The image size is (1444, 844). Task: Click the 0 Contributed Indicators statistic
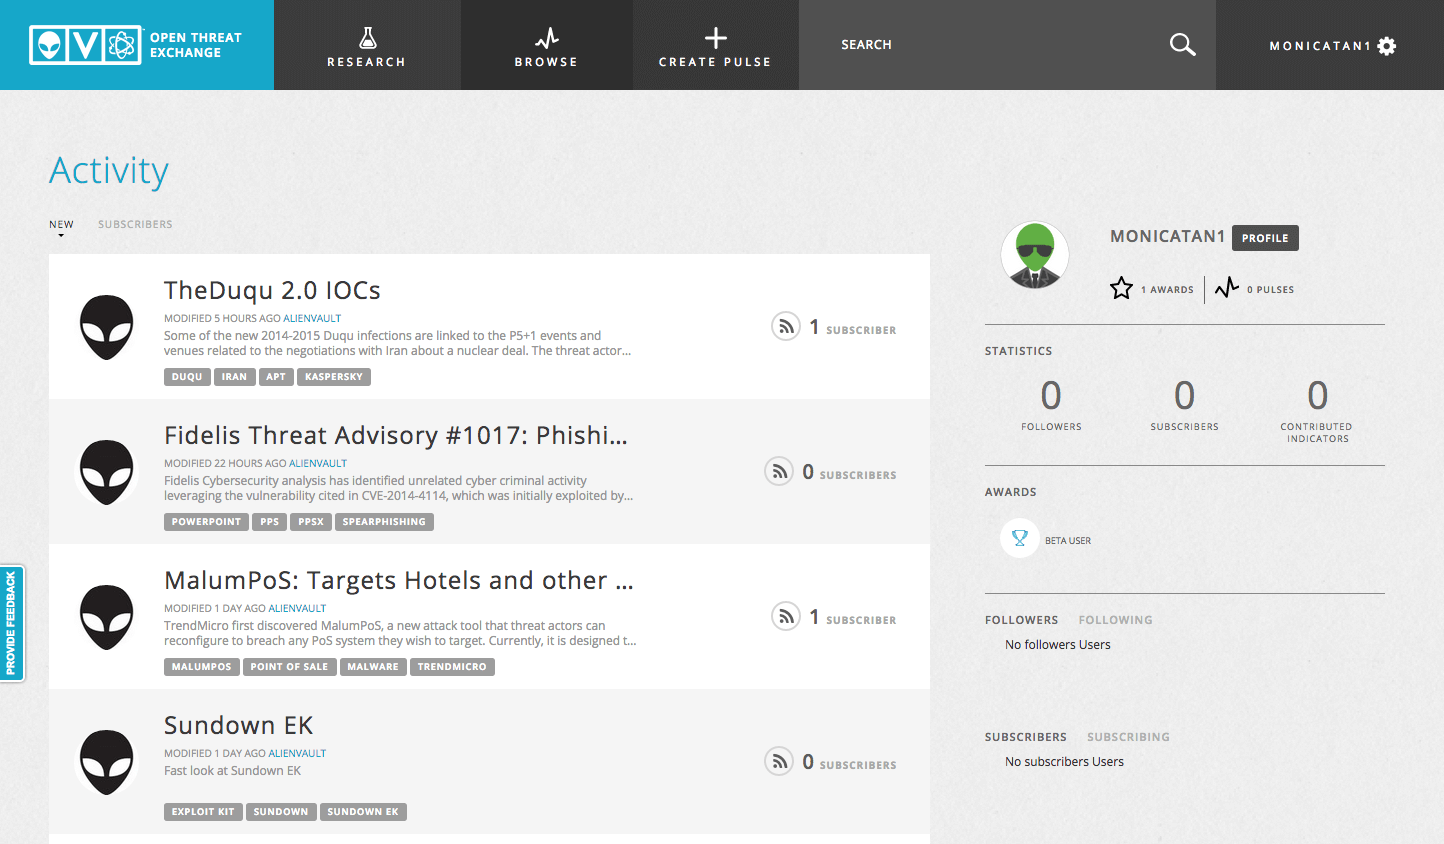[1317, 410]
